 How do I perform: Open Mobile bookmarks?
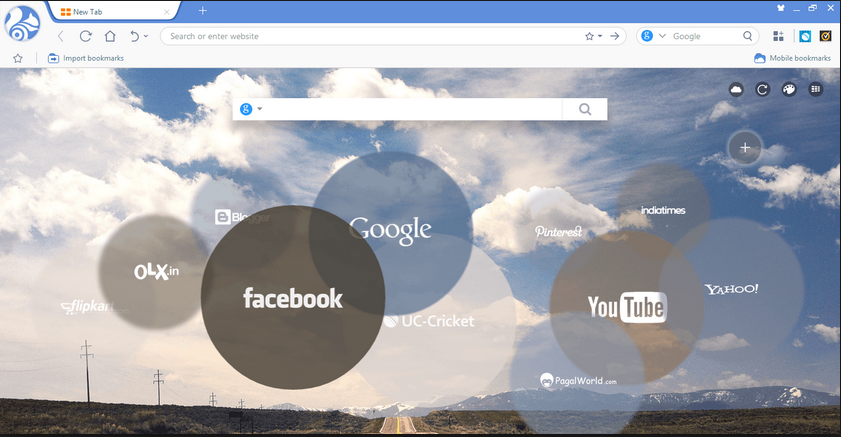pyautogui.click(x=792, y=58)
